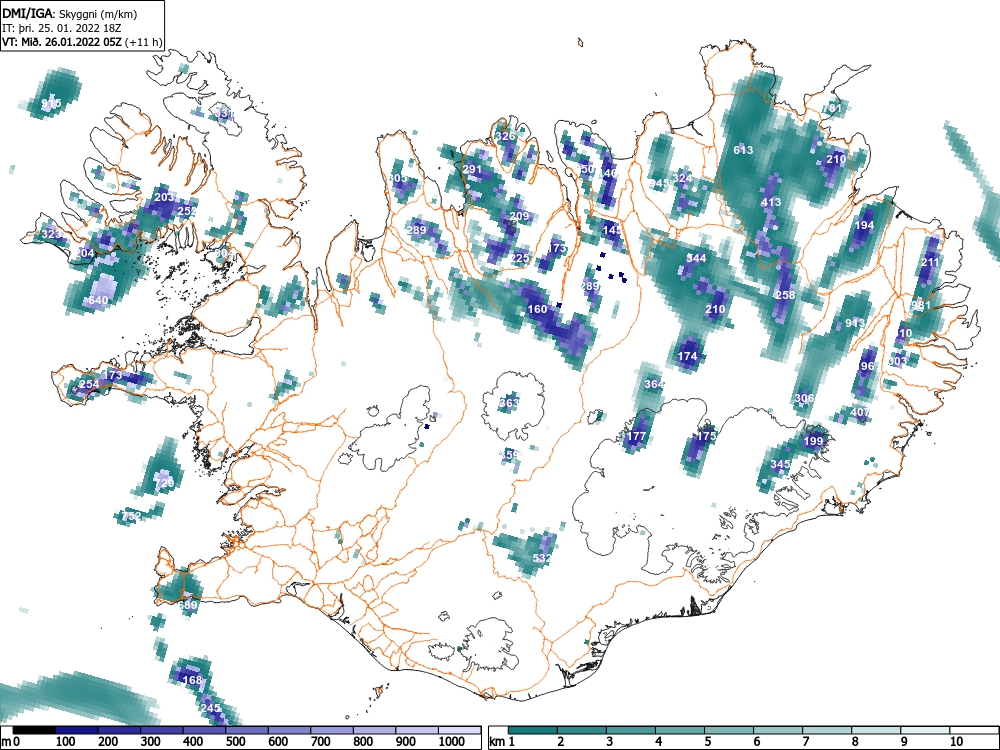
Task: Click the 254 value on Snæfellsnes
Action: coord(89,384)
